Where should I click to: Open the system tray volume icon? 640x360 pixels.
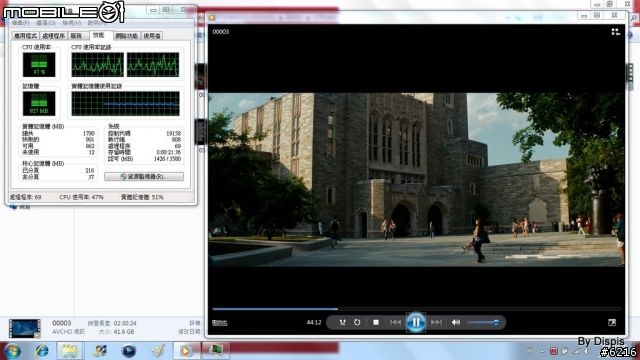[586, 351]
